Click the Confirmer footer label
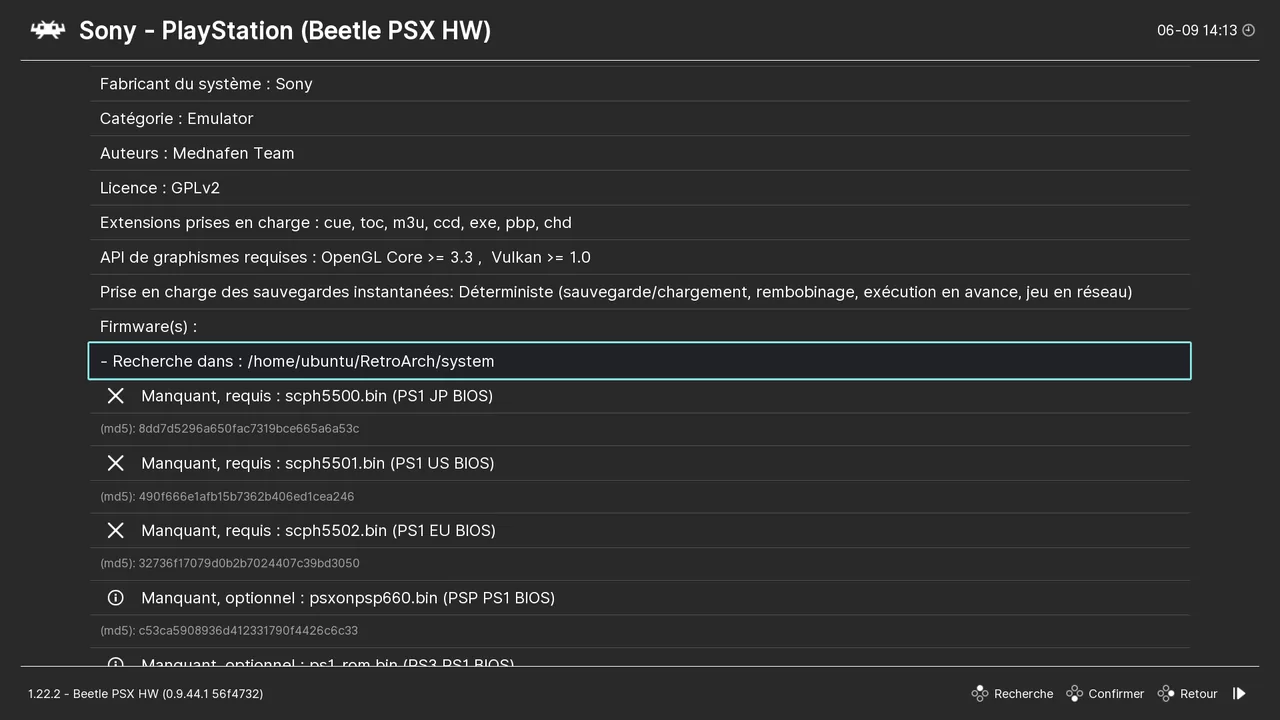This screenshot has height=720, width=1280. [x=1116, y=694]
